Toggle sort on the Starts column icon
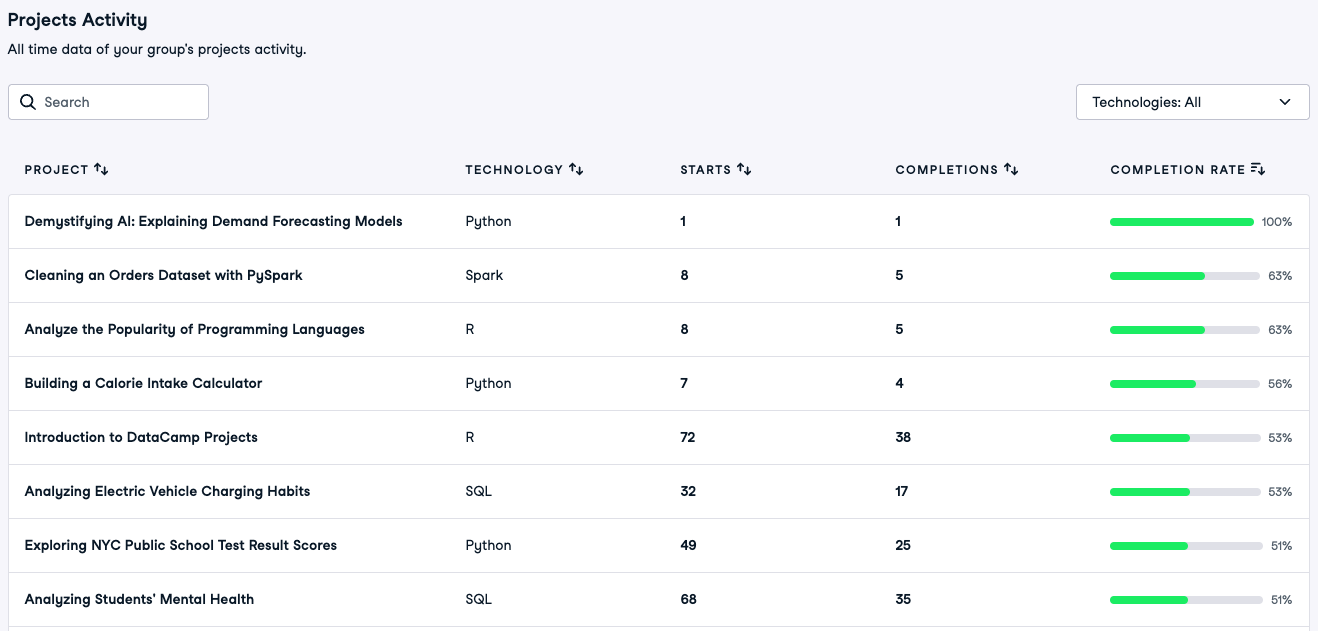 click(x=744, y=170)
